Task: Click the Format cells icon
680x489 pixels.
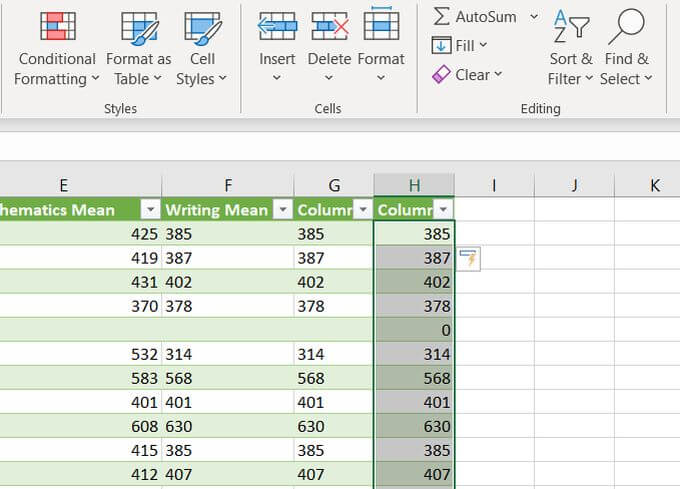Action: 381,27
